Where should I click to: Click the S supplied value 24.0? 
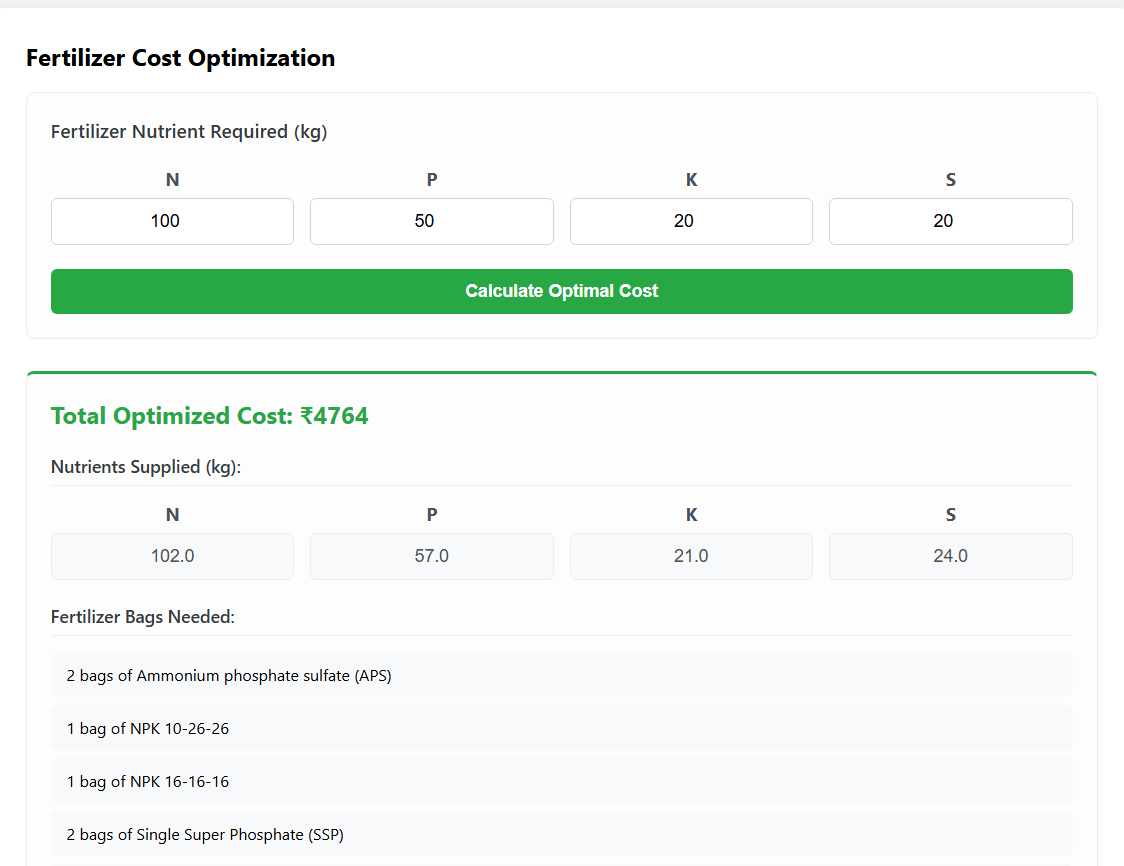(950, 556)
